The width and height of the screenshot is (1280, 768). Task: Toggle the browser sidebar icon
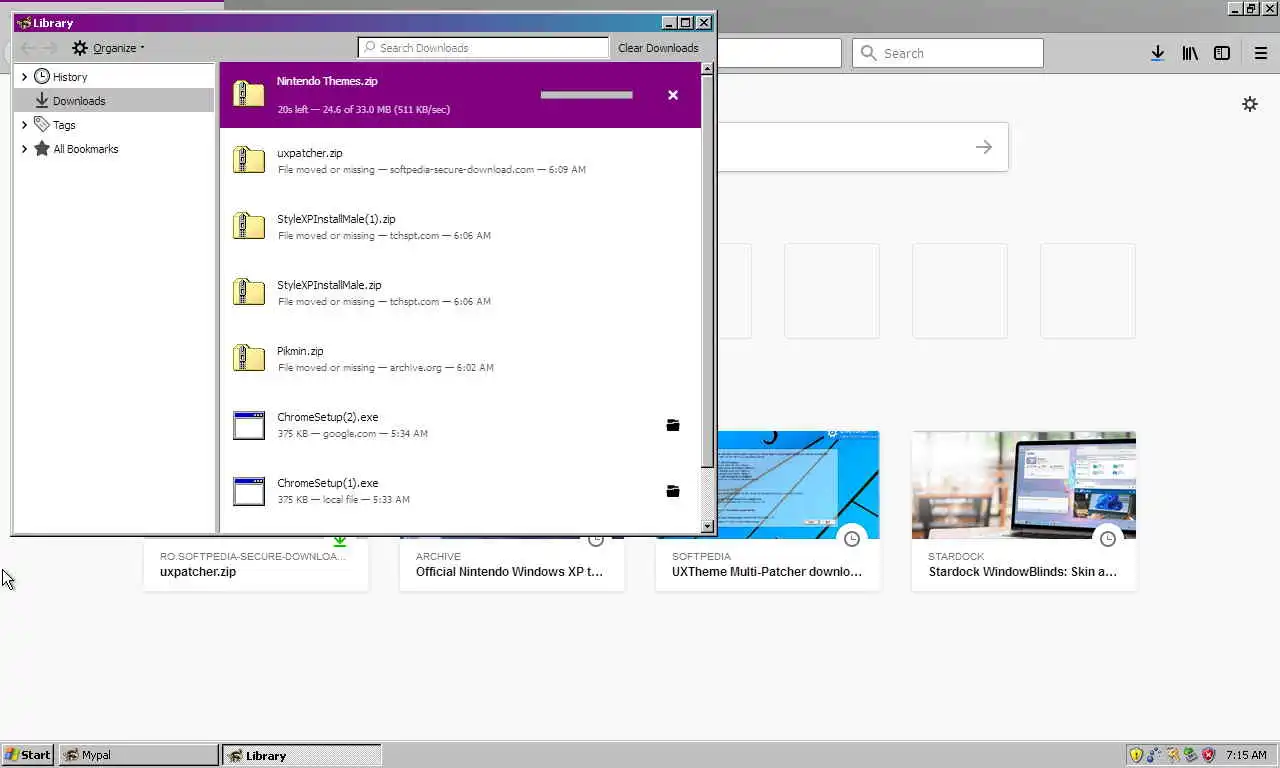click(1222, 53)
